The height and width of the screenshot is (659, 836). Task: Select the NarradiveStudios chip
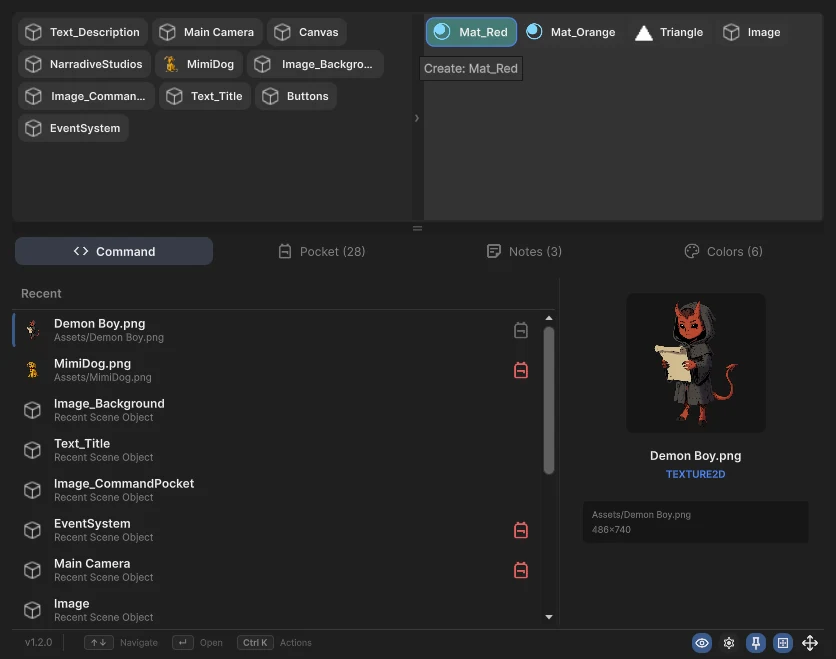point(84,64)
